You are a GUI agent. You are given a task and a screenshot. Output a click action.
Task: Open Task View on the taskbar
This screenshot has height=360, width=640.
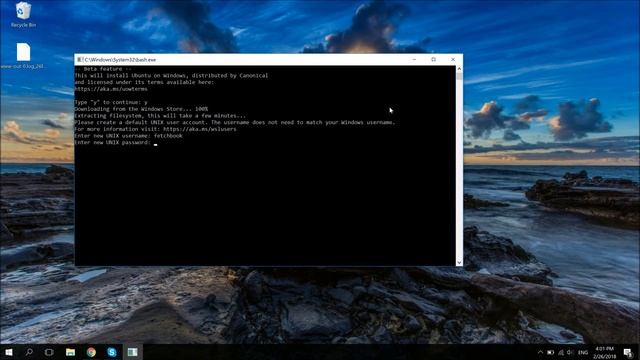[49, 352]
